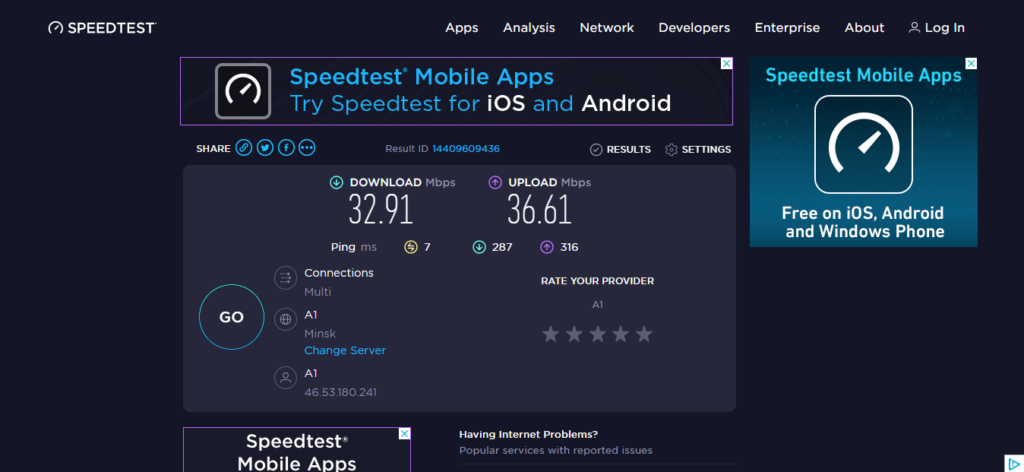The width and height of the screenshot is (1024, 472).
Task: Open result ID 14409609436 link
Action: (x=466, y=149)
